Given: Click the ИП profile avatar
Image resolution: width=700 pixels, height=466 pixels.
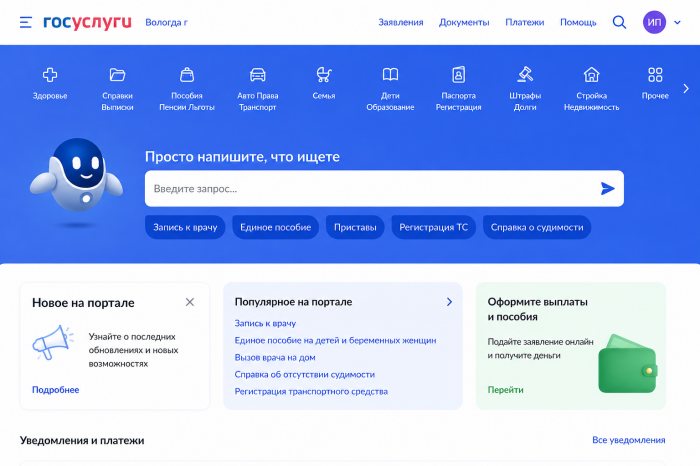Looking at the screenshot, I should [x=654, y=22].
